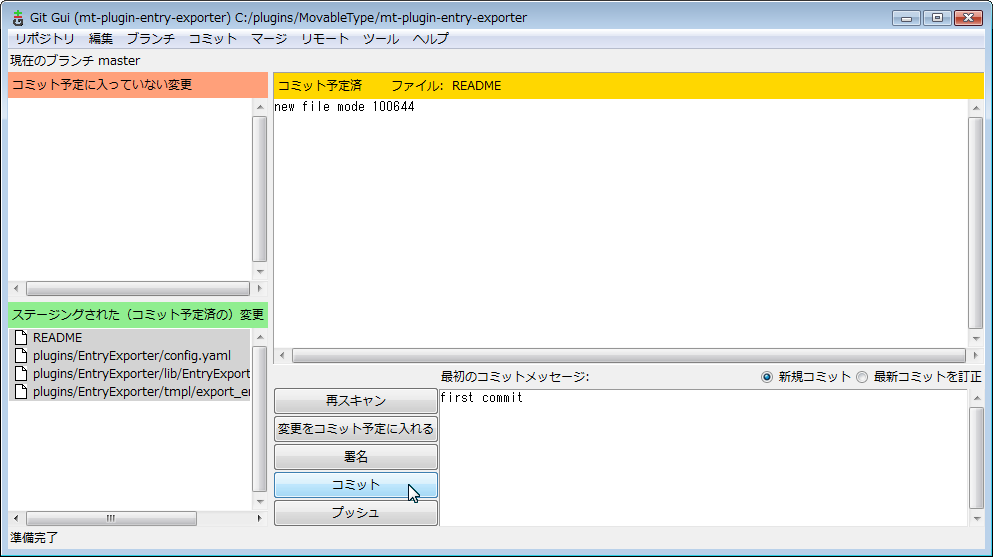
Task: Click the 'new file mode 100644' diff line
Action: (x=345, y=106)
